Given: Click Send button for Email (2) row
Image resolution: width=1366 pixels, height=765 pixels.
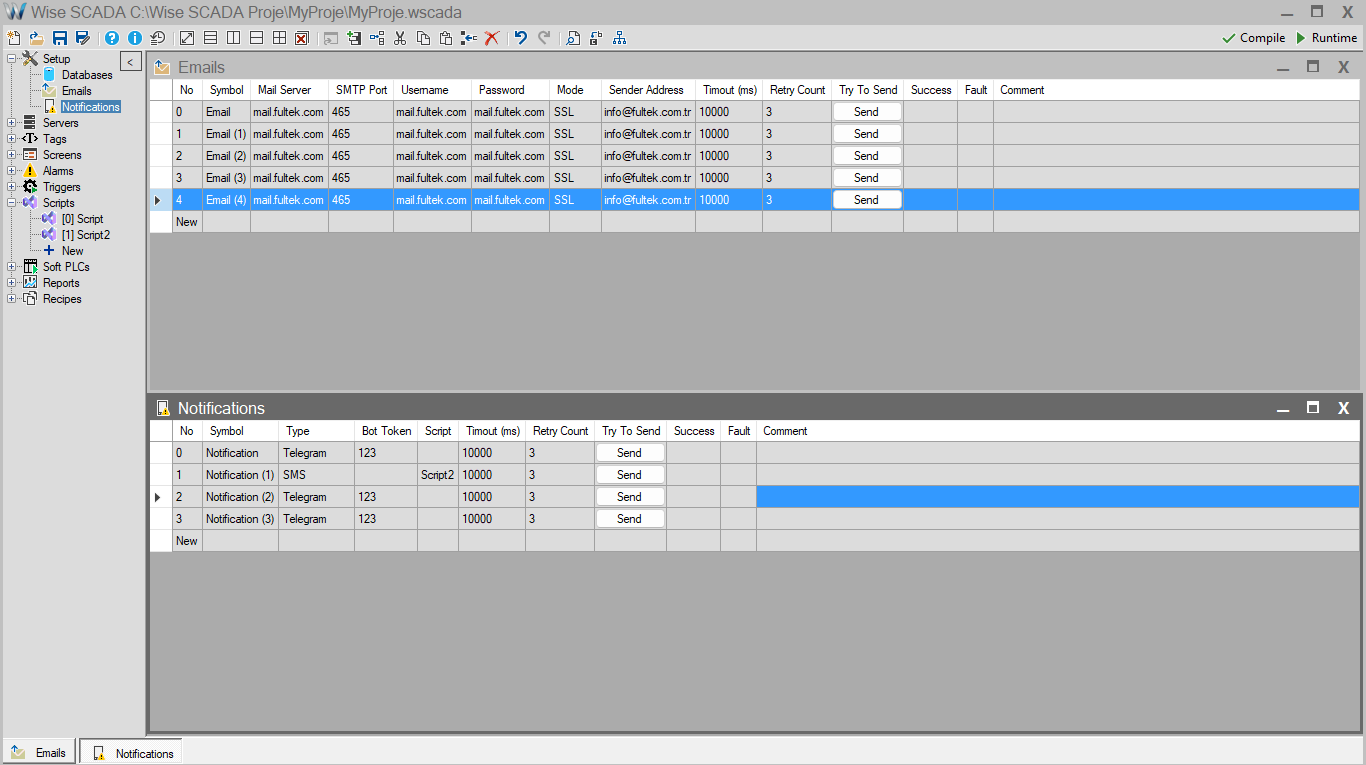Looking at the screenshot, I should coord(866,156).
